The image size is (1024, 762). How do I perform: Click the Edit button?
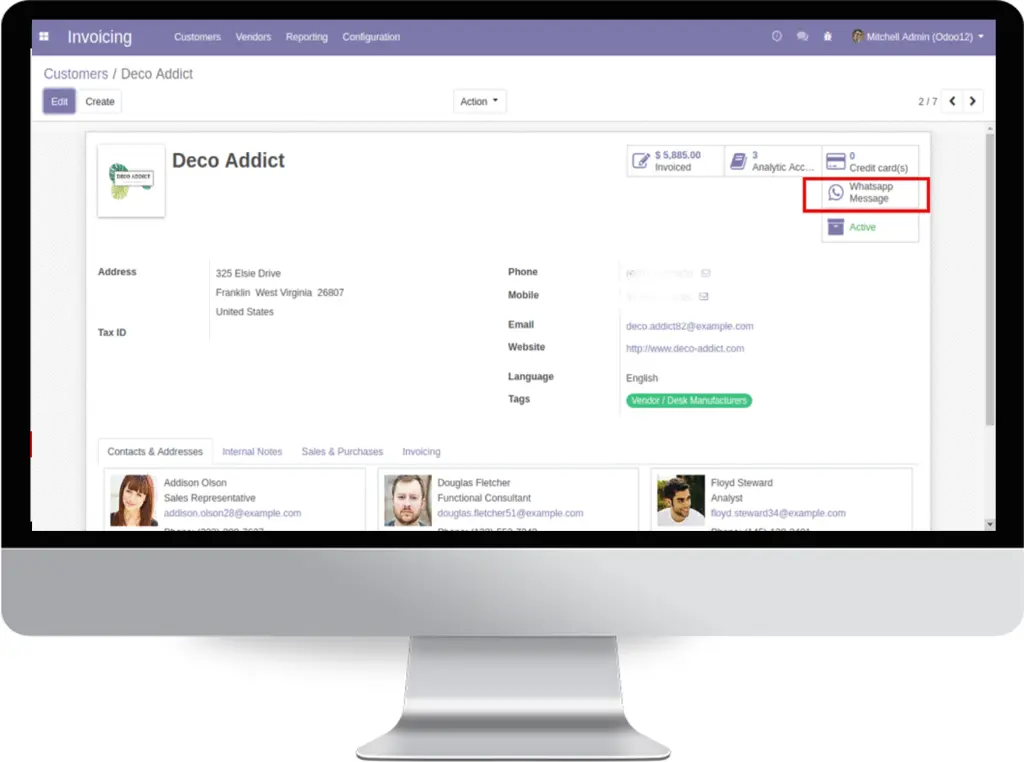click(59, 101)
